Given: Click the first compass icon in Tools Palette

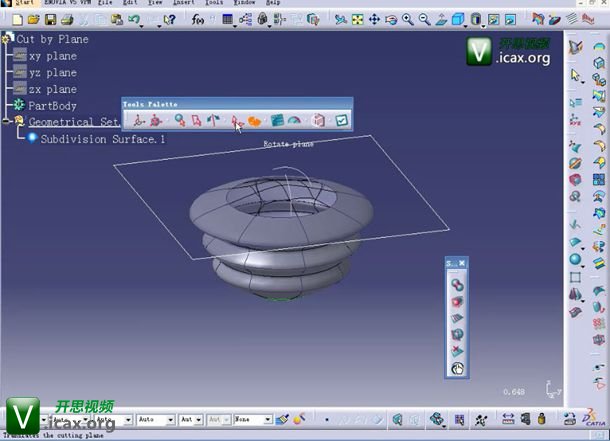Looking at the screenshot, I should point(139,121).
